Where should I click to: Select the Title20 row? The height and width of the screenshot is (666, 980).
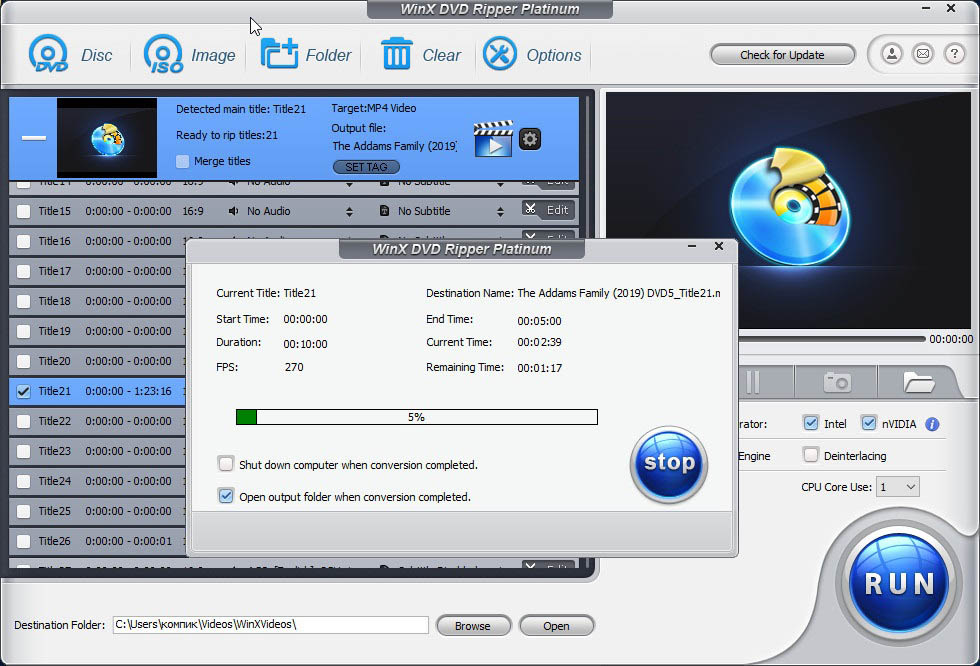point(97,361)
